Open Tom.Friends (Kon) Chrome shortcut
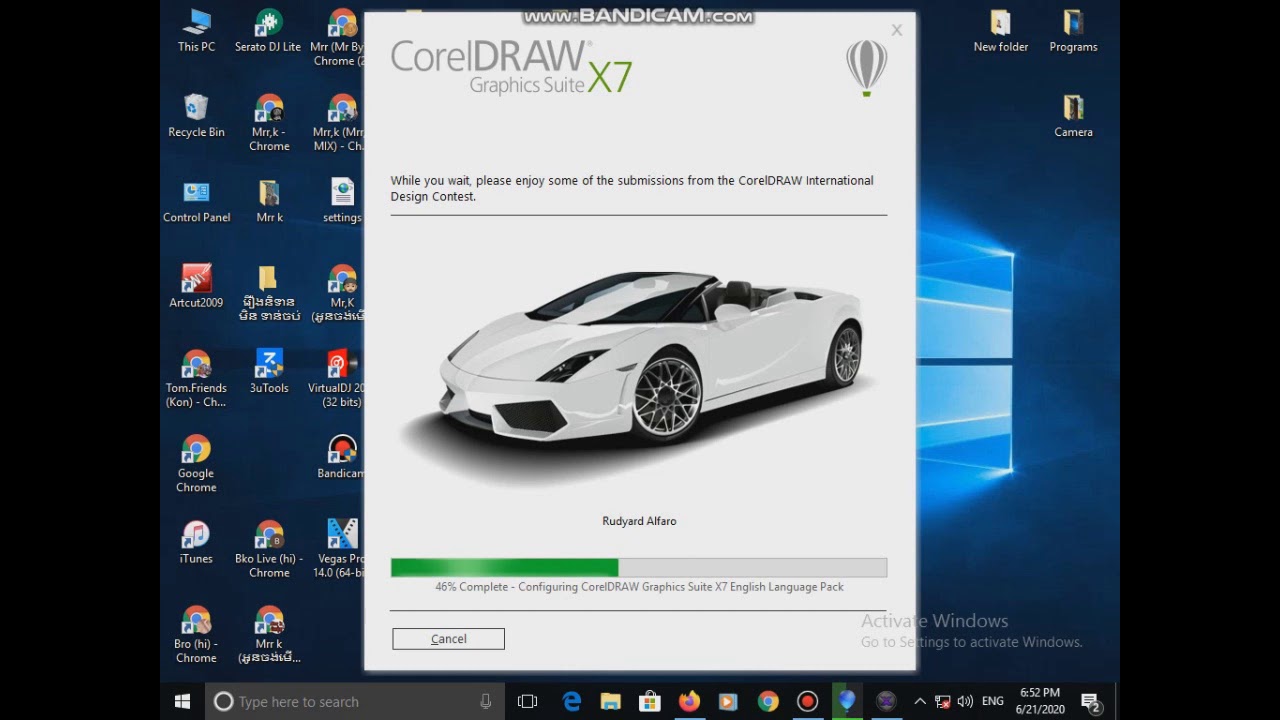Screen dimensions: 1280x720 coord(196,379)
